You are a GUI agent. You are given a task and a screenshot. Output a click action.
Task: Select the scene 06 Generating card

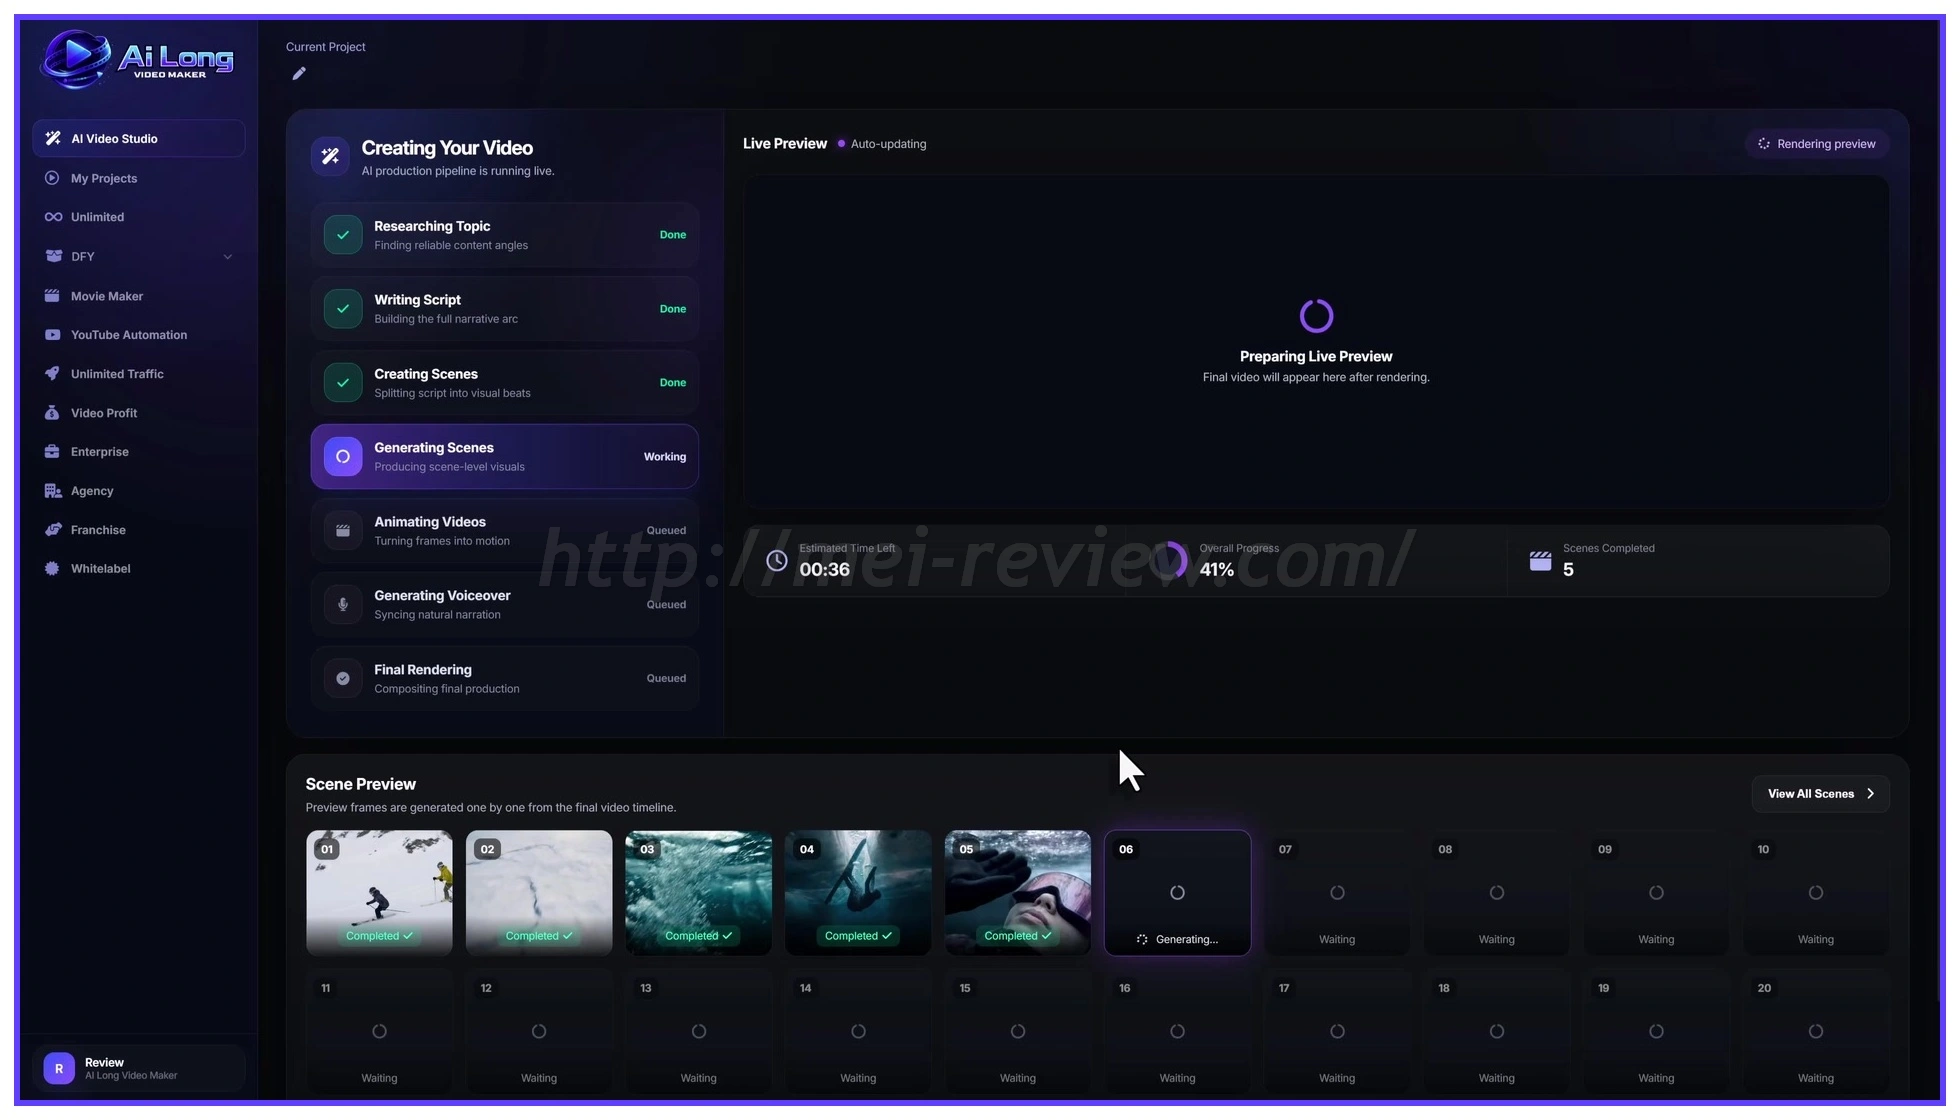coord(1177,893)
